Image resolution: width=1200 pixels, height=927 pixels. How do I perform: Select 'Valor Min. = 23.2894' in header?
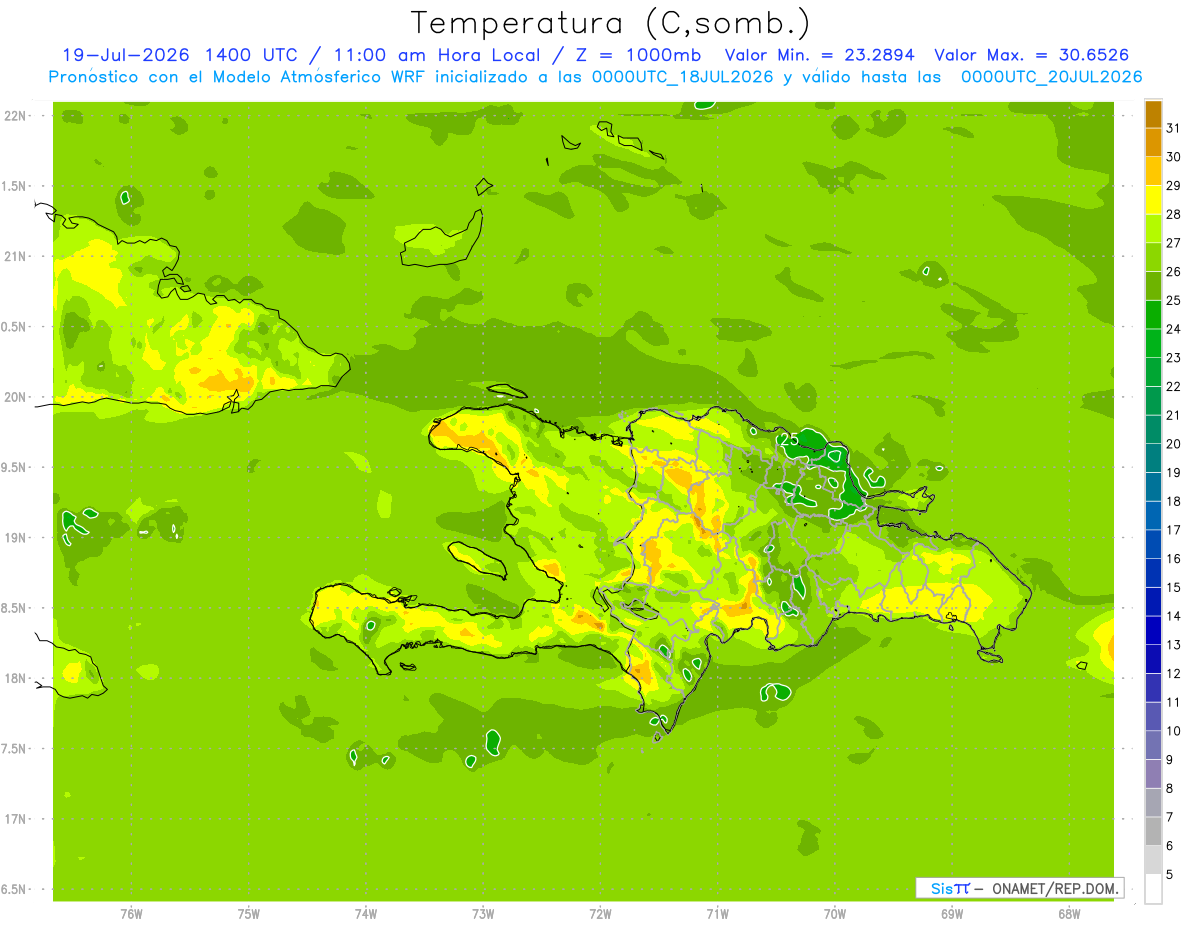[x=822, y=55]
